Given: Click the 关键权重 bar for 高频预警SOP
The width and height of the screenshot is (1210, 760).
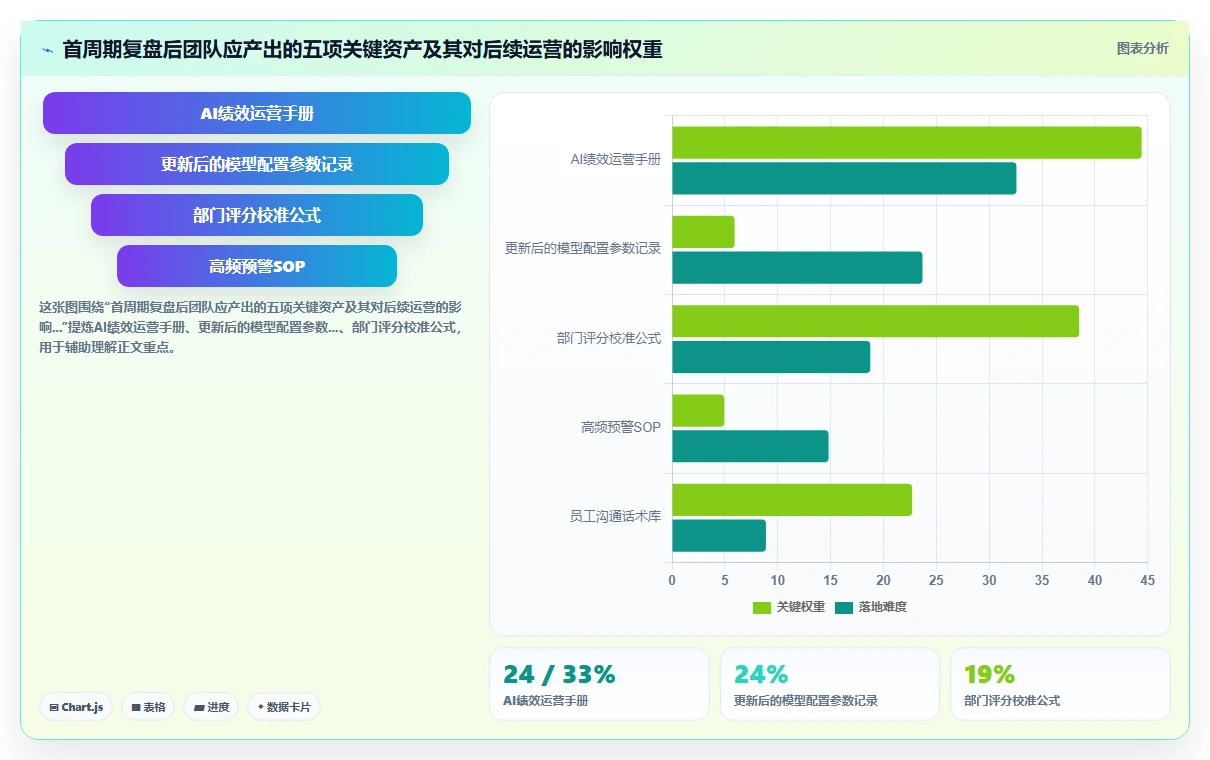Looking at the screenshot, I should coord(698,411).
